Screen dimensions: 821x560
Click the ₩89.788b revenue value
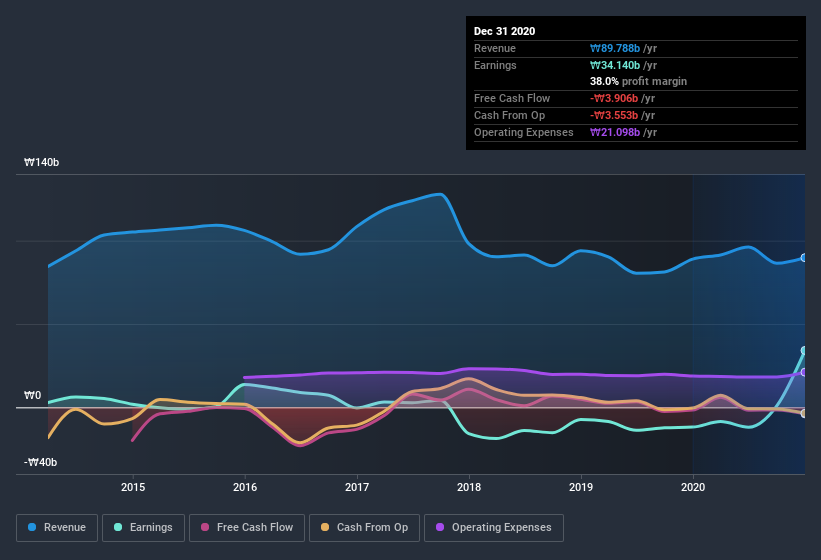pyautogui.click(x=615, y=48)
